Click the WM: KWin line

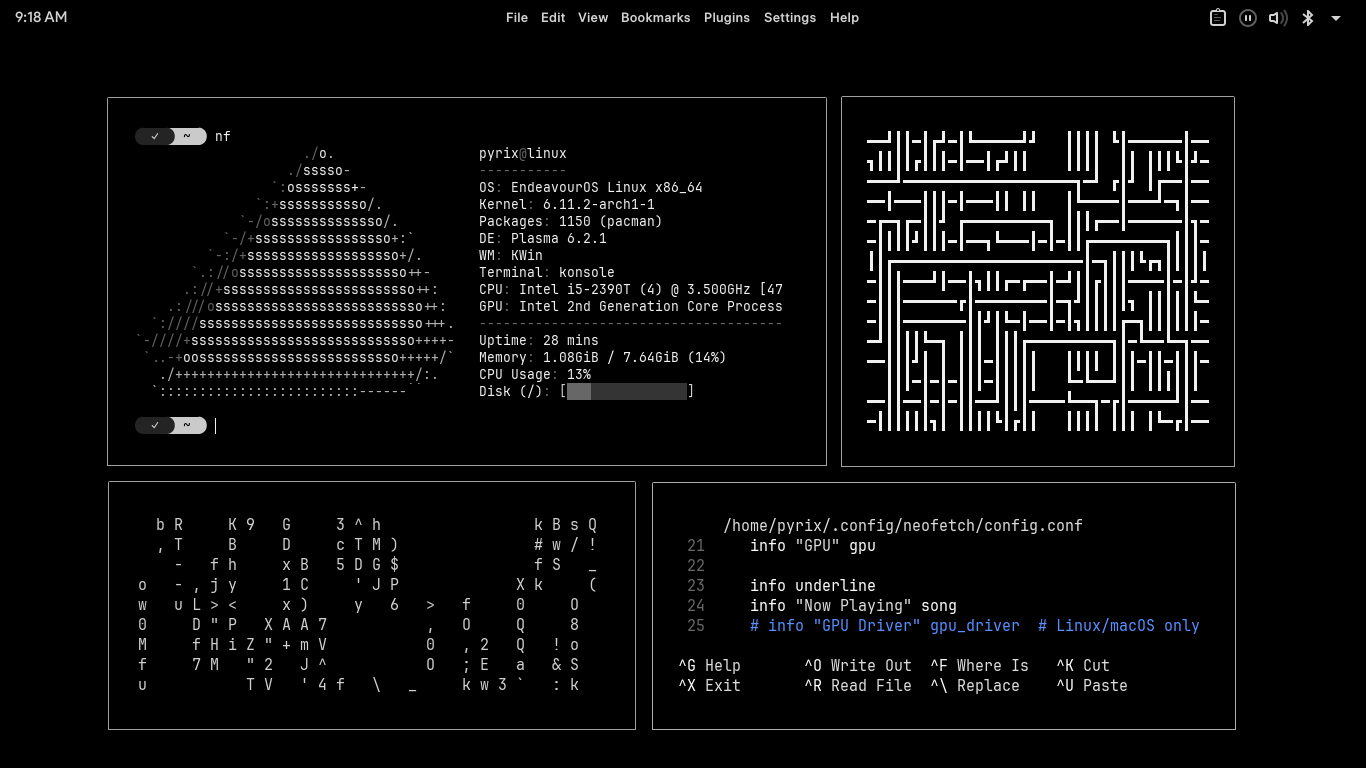pos(511,256)
